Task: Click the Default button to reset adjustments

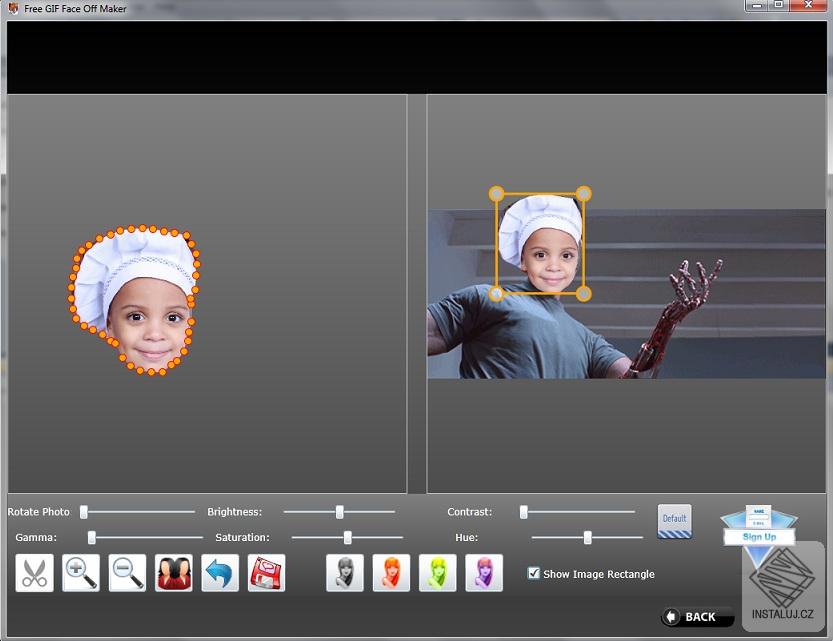Action: pos(674,520)
